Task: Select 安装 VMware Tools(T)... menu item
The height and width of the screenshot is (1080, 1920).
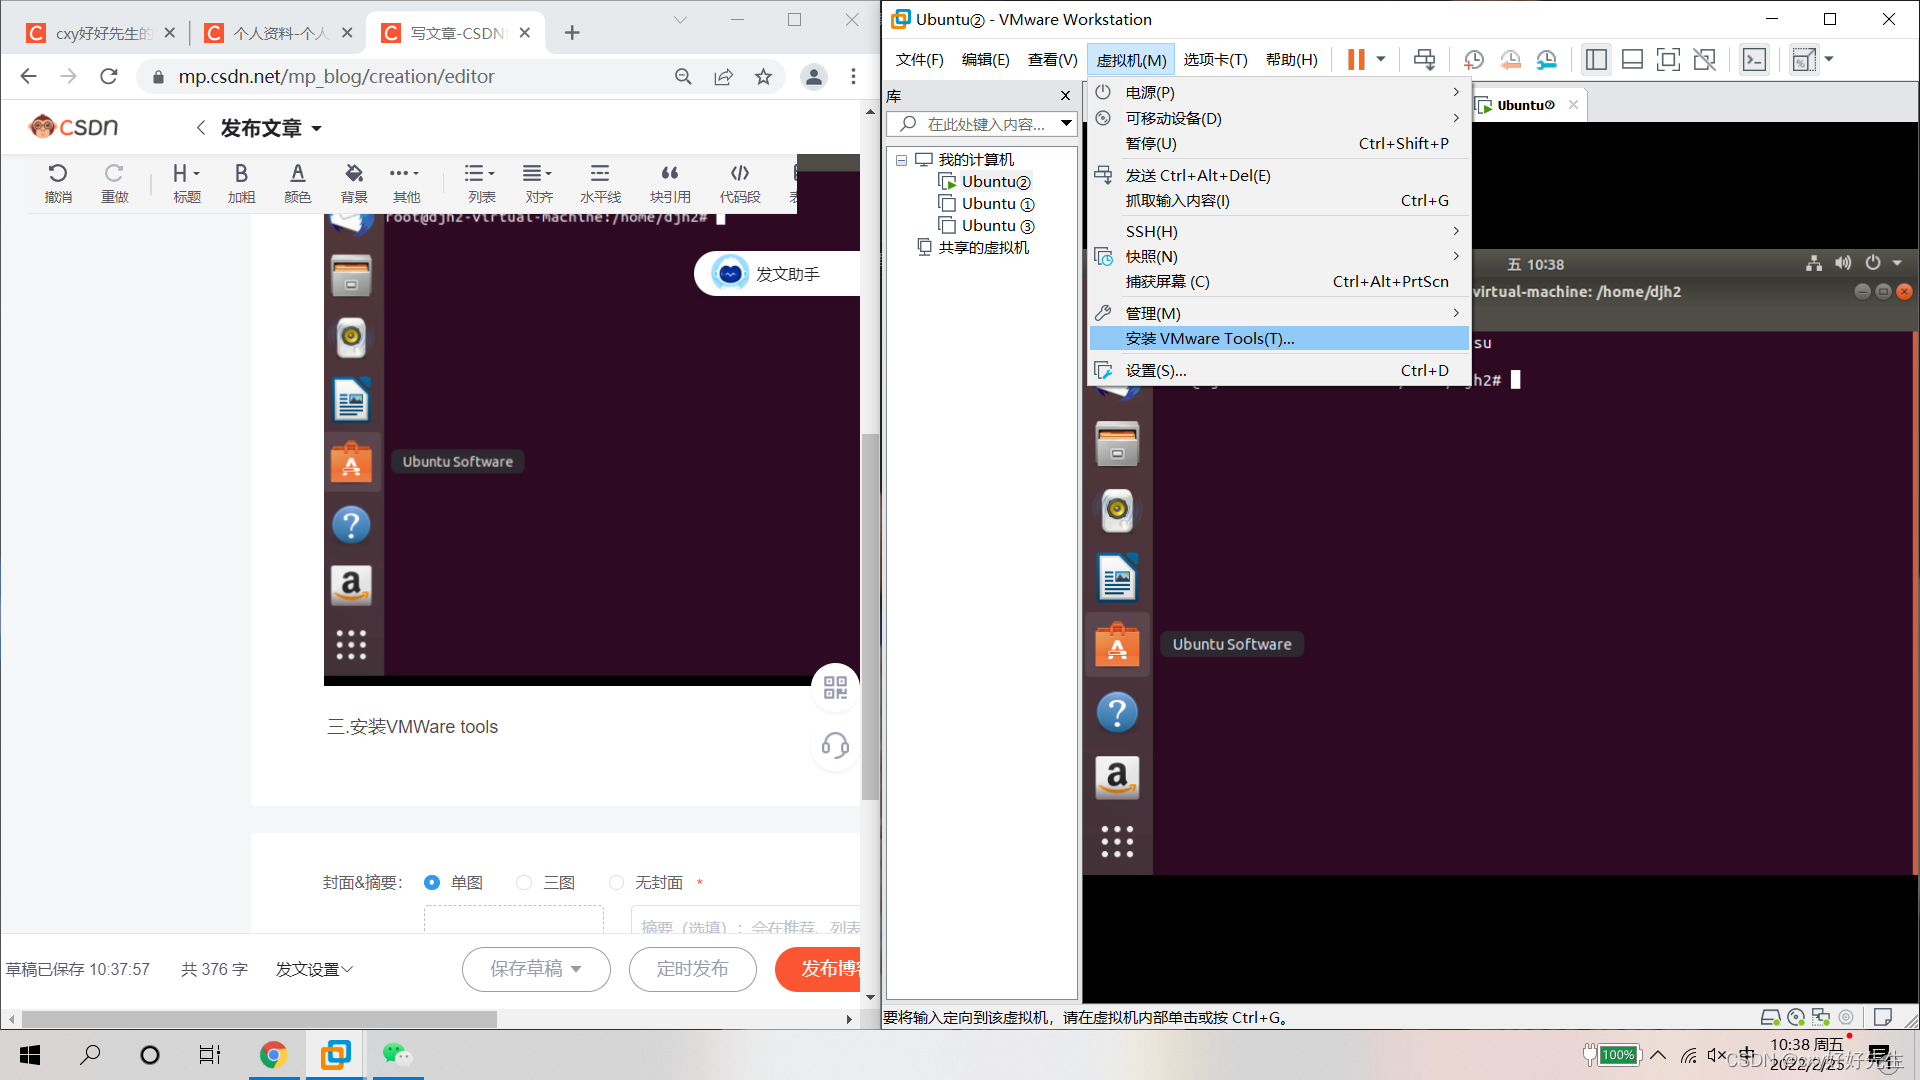Action: [x=1210, y=339]
